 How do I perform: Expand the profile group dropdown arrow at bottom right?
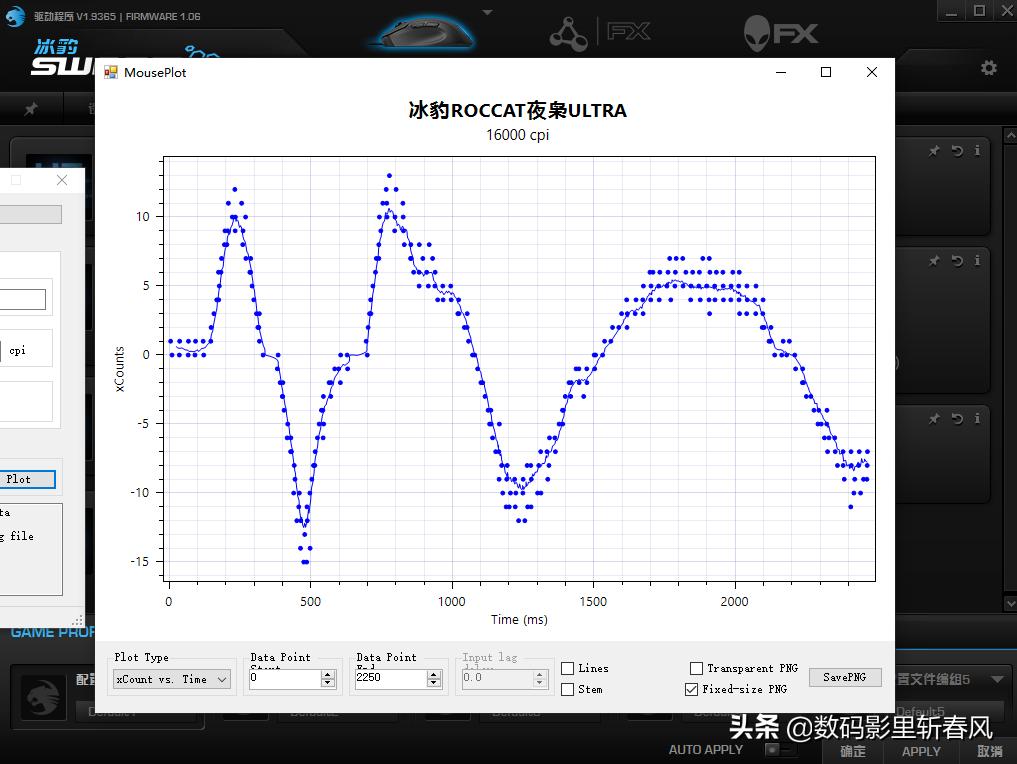pos(997,679)
